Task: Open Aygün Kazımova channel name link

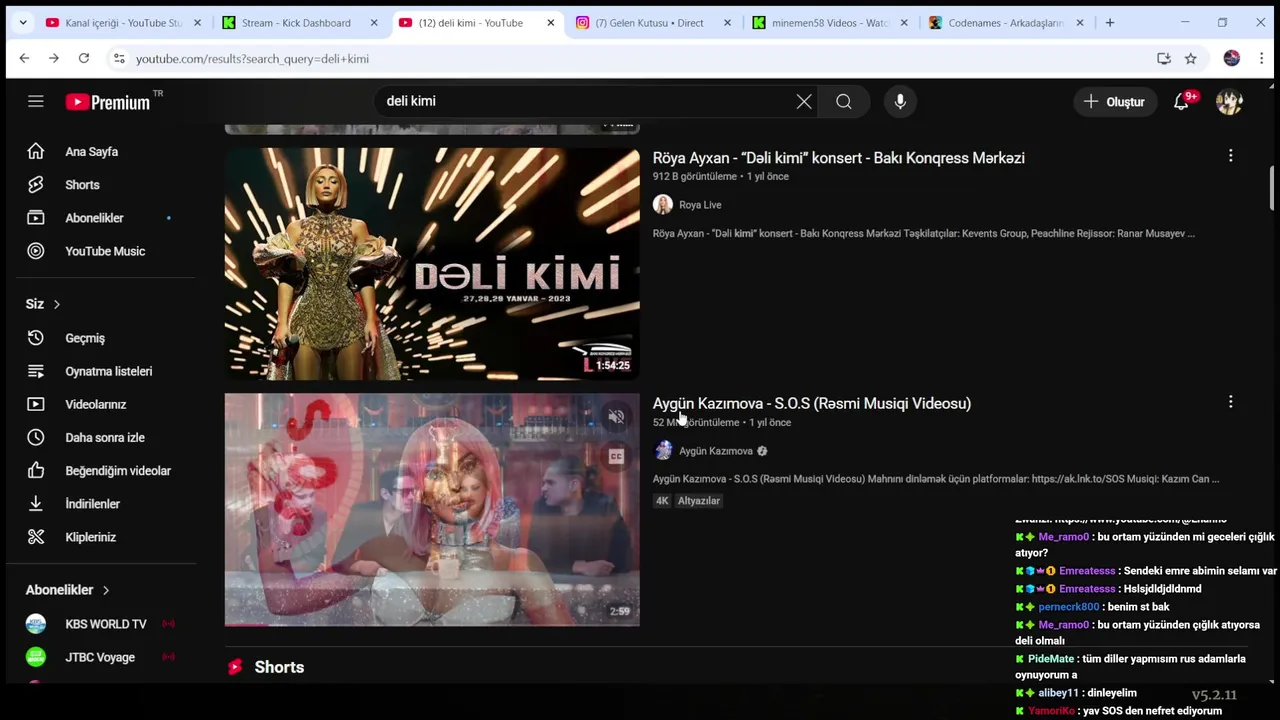Action: (716, 451)
